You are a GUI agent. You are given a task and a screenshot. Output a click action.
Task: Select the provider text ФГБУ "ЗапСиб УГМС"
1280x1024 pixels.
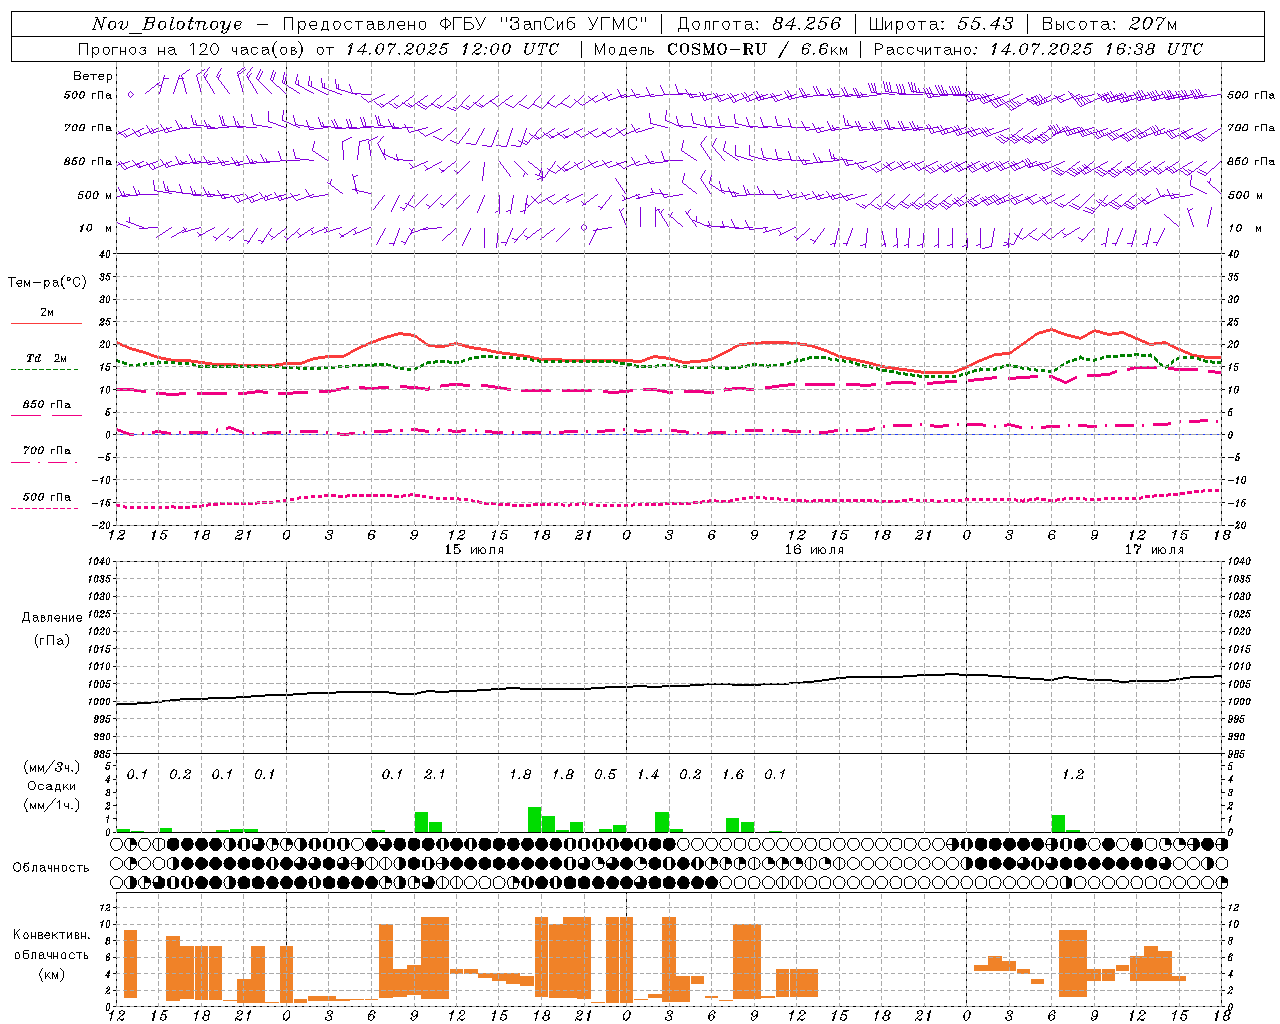click(x=544, y=24)
